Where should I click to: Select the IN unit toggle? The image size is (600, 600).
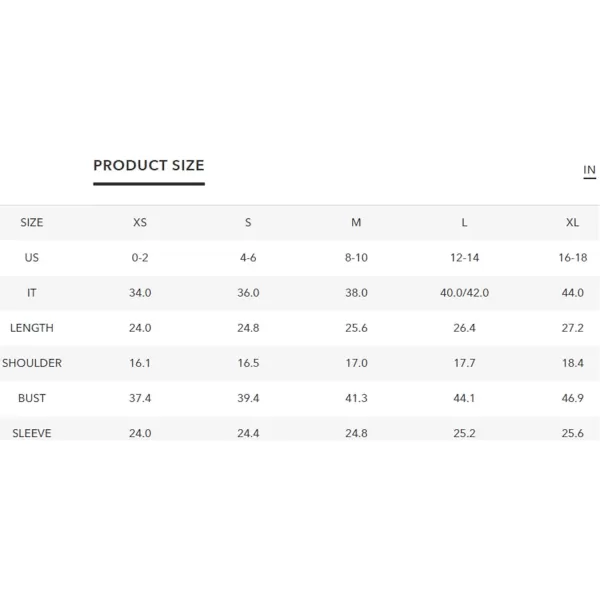tap(589, 170)
